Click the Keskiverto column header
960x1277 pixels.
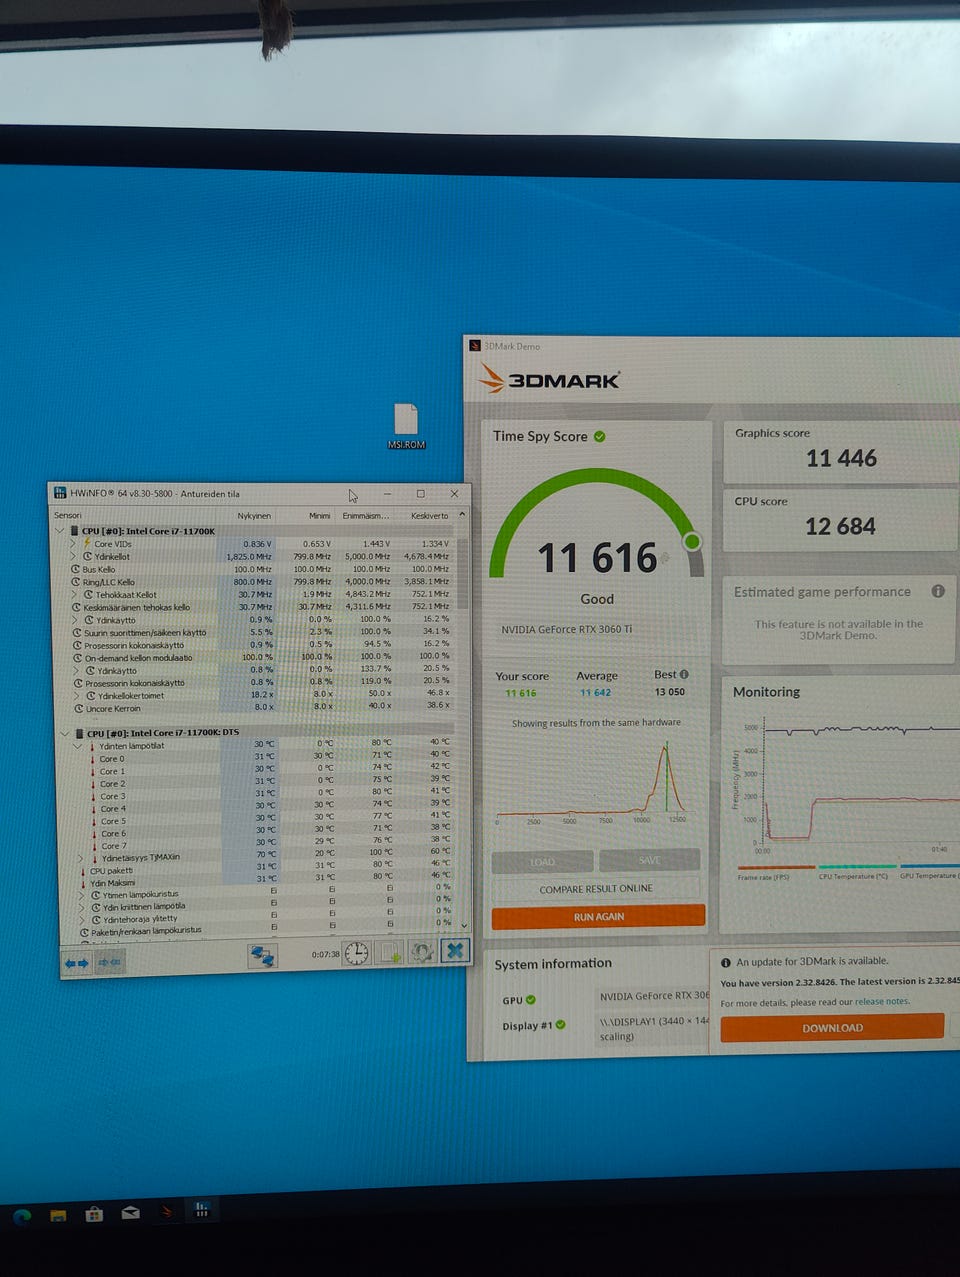[429, 515]
